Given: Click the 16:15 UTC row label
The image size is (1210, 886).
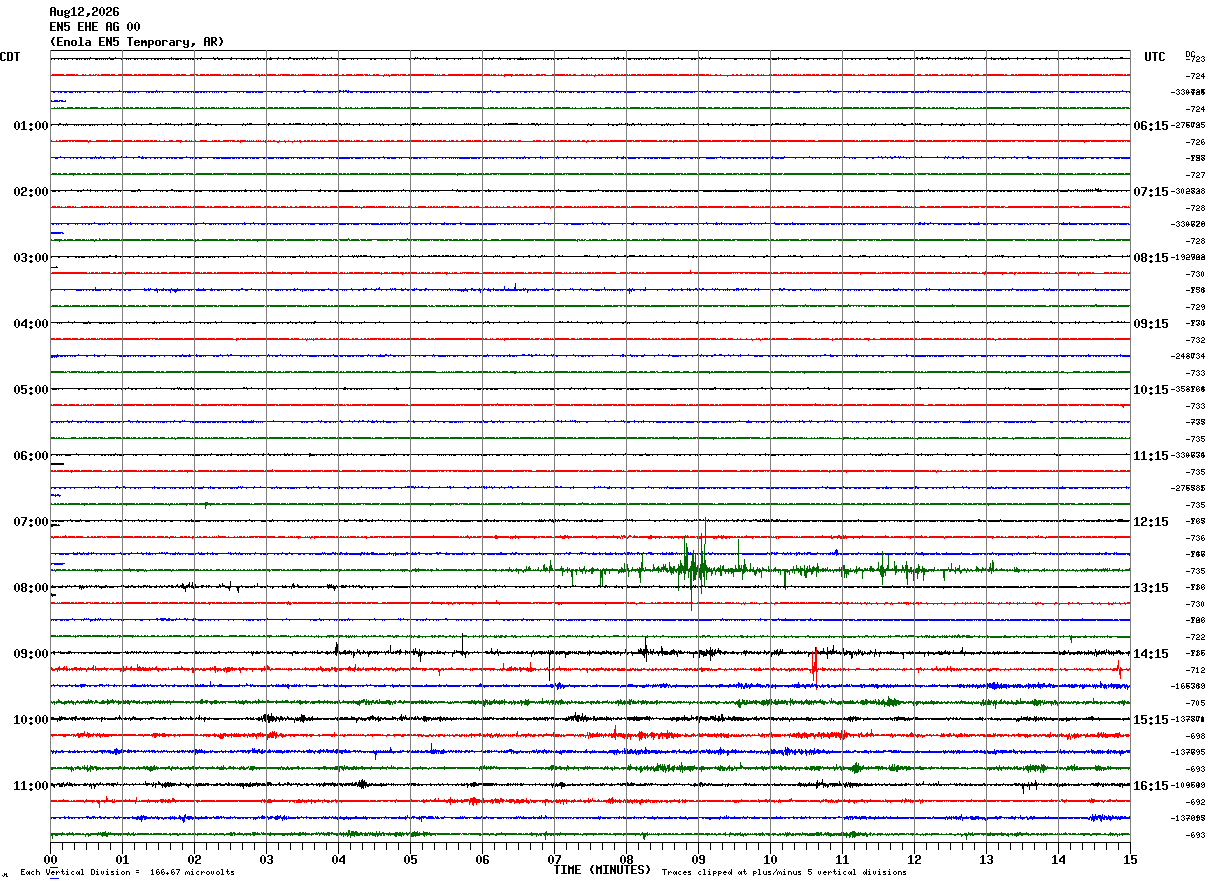Looking at the screenshot, I should pyautogui.click(x=1151, y=786).
